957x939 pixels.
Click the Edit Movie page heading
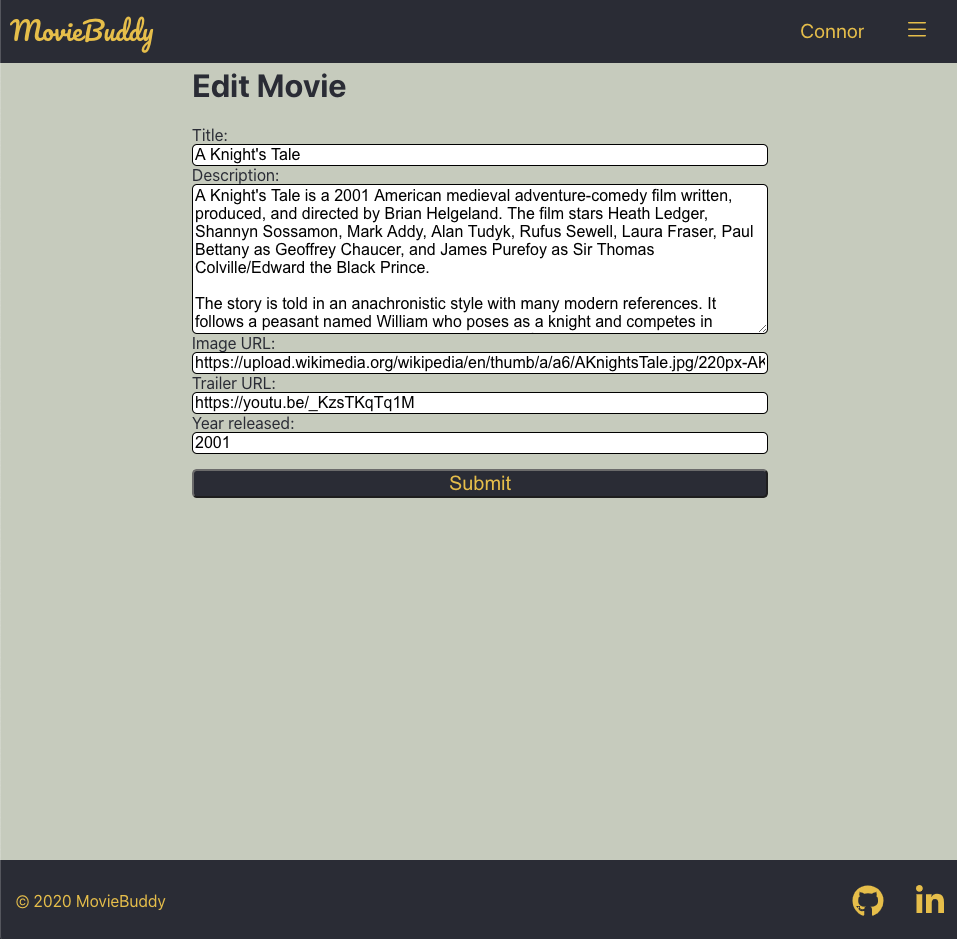pos(268,86)
